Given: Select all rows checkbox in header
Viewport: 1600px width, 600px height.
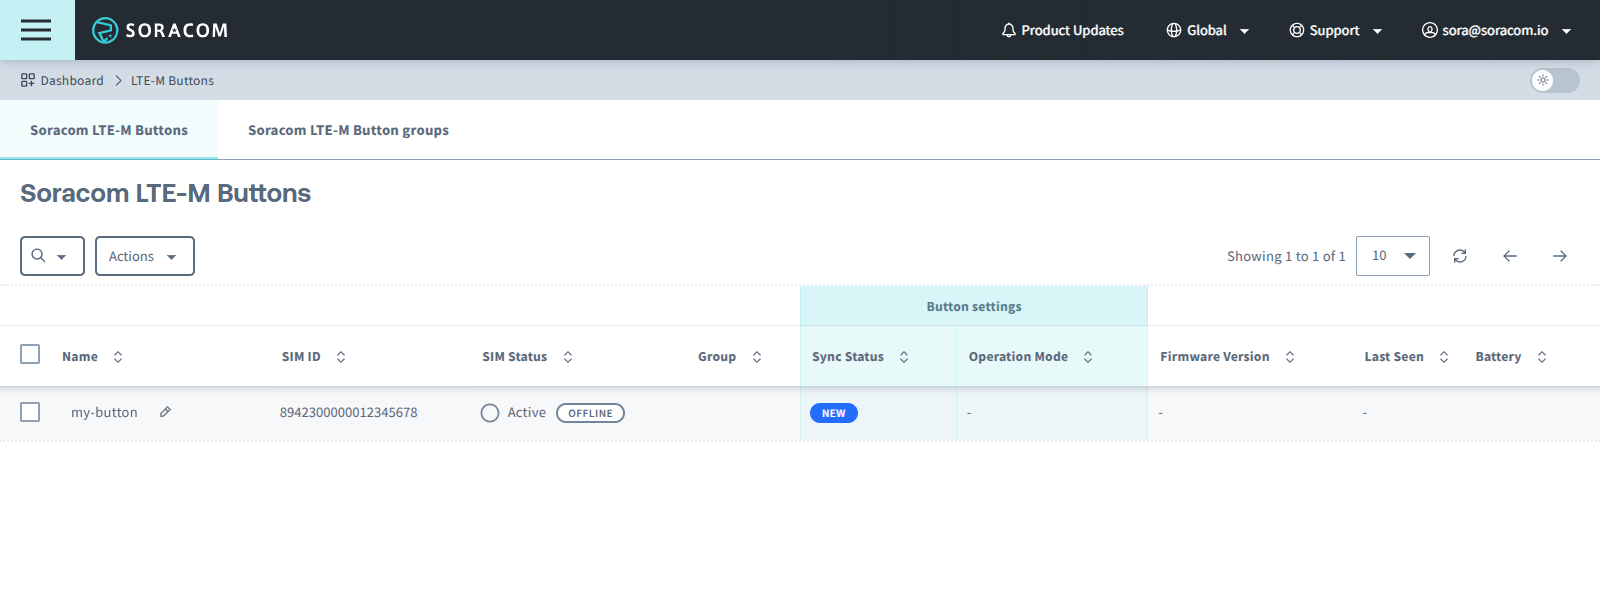Looking at the screenshot, I should click(x=30, y=354).
